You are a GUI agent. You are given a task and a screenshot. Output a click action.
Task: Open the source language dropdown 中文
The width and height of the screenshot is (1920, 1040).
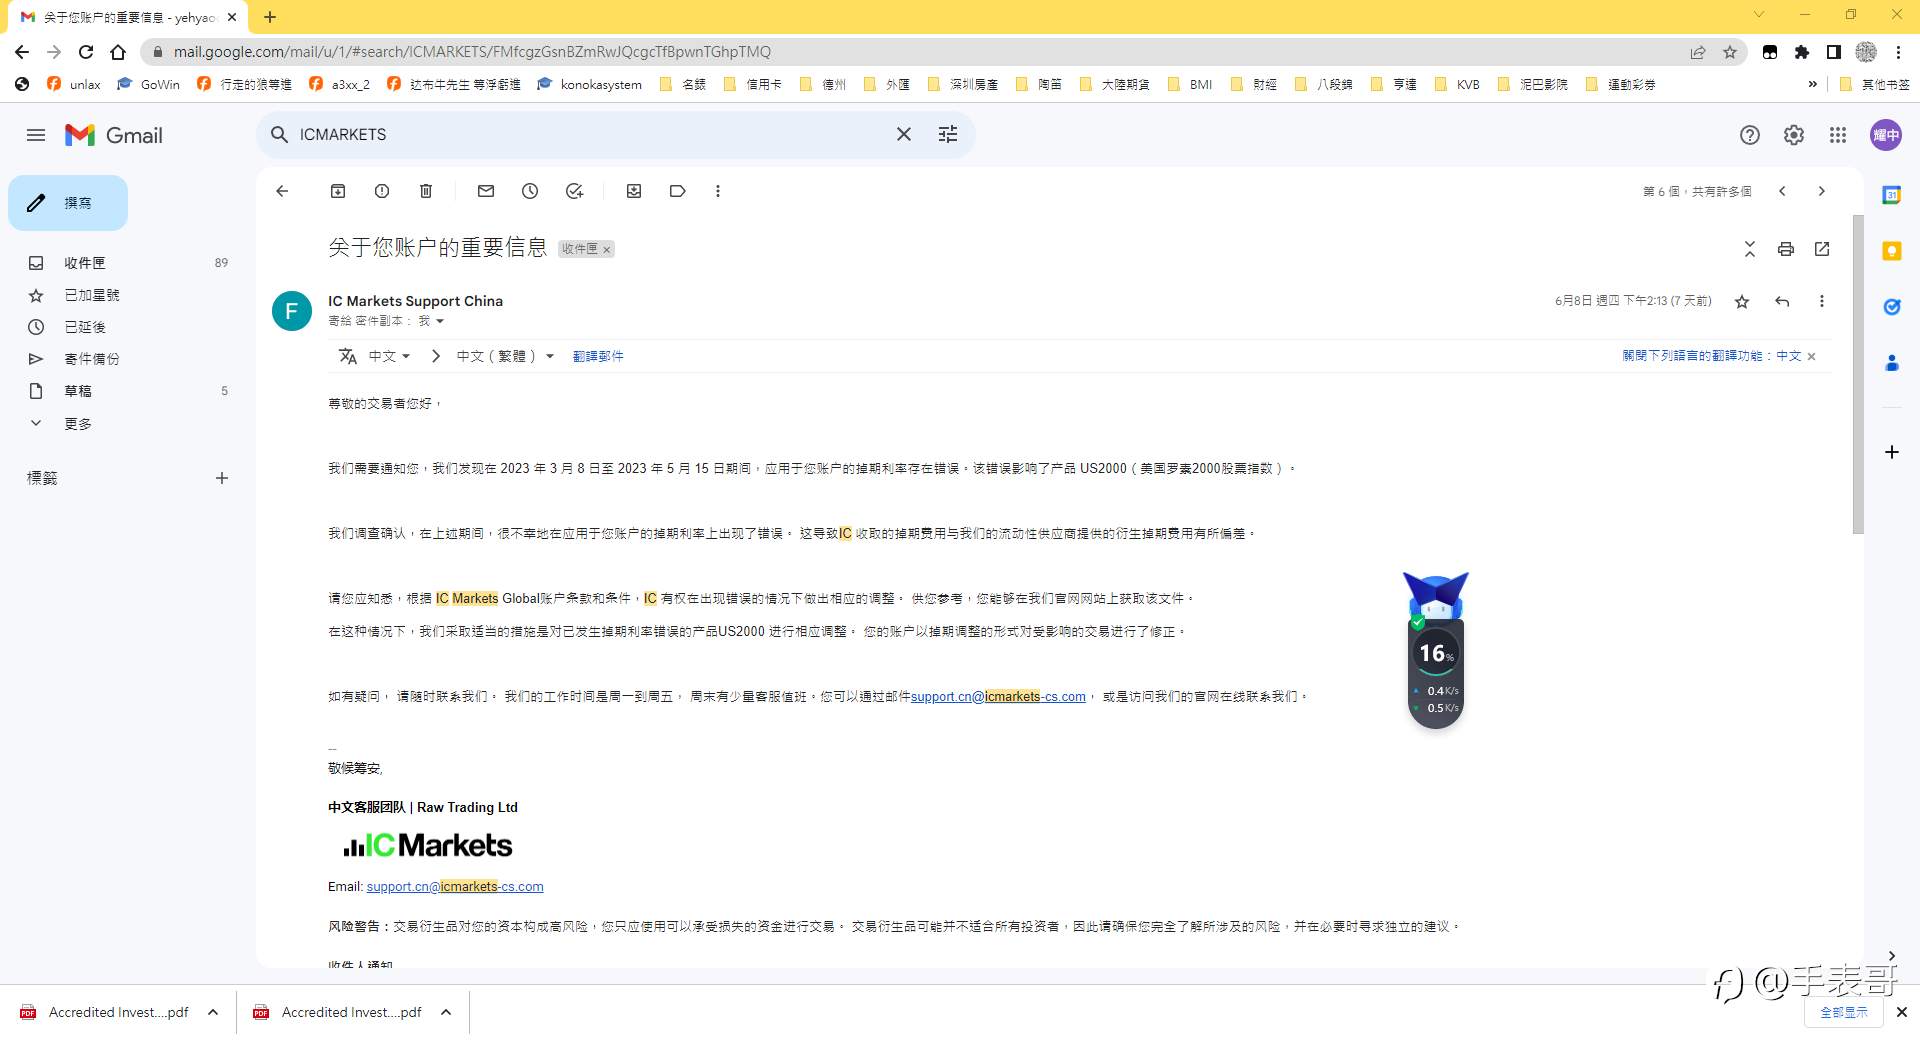389,356
